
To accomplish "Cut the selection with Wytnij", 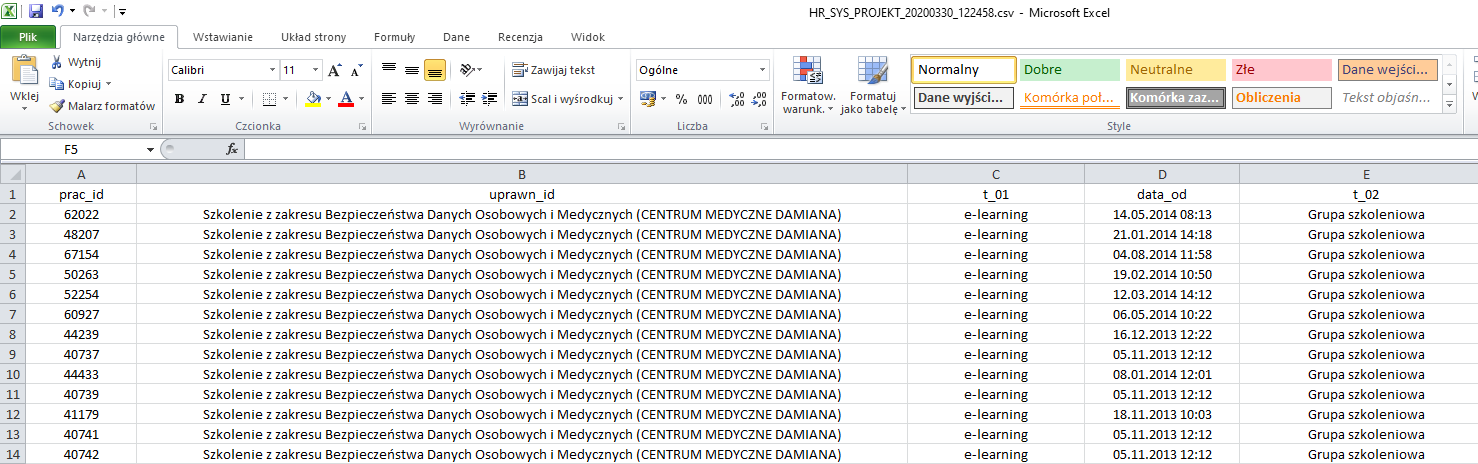I will coord(76,63).
